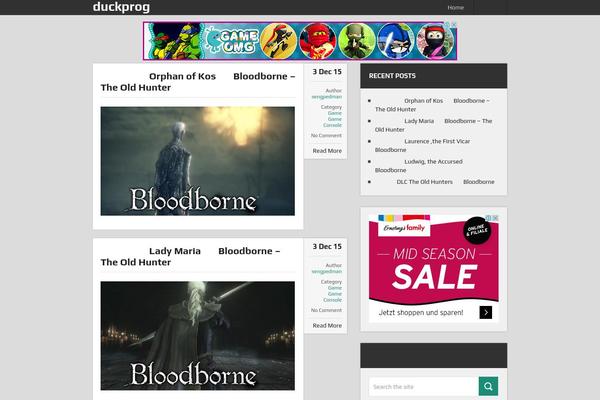Click the 3 Dec 15 date on Orphan of Kos post
This screenshot has width=600, height=400.
[327, 72]
